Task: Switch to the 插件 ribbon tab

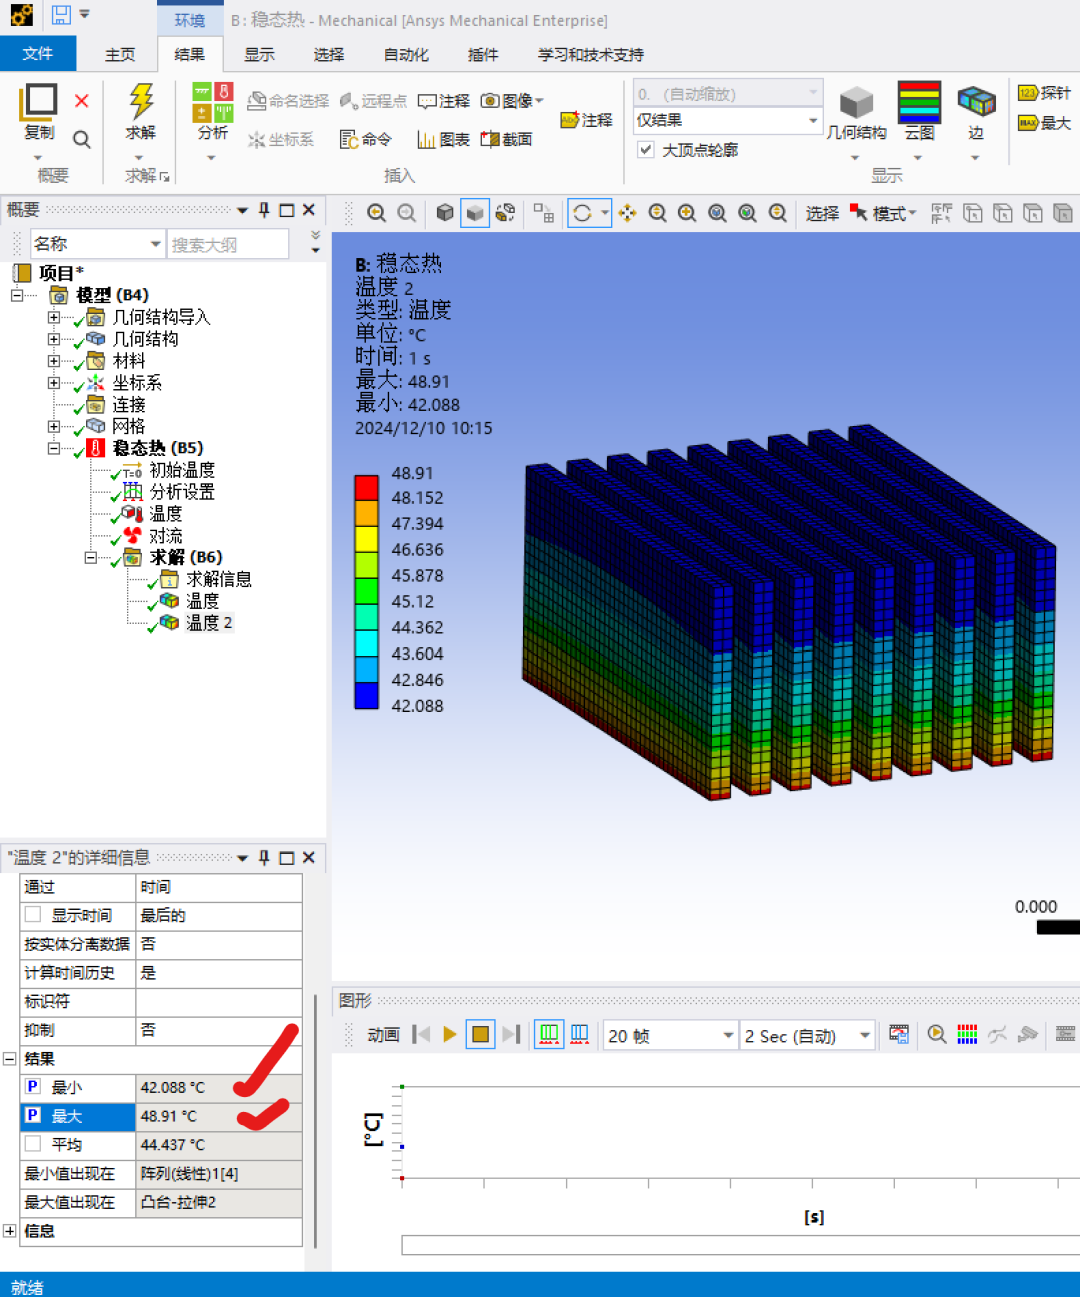Action: (x=483, y=55)
